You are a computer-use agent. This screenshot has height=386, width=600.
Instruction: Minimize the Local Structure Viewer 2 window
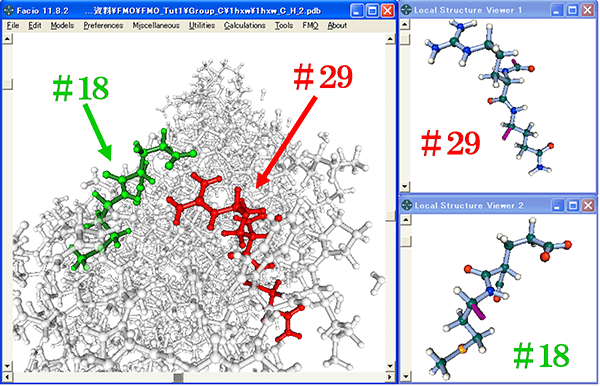click(x=557, y=205)
